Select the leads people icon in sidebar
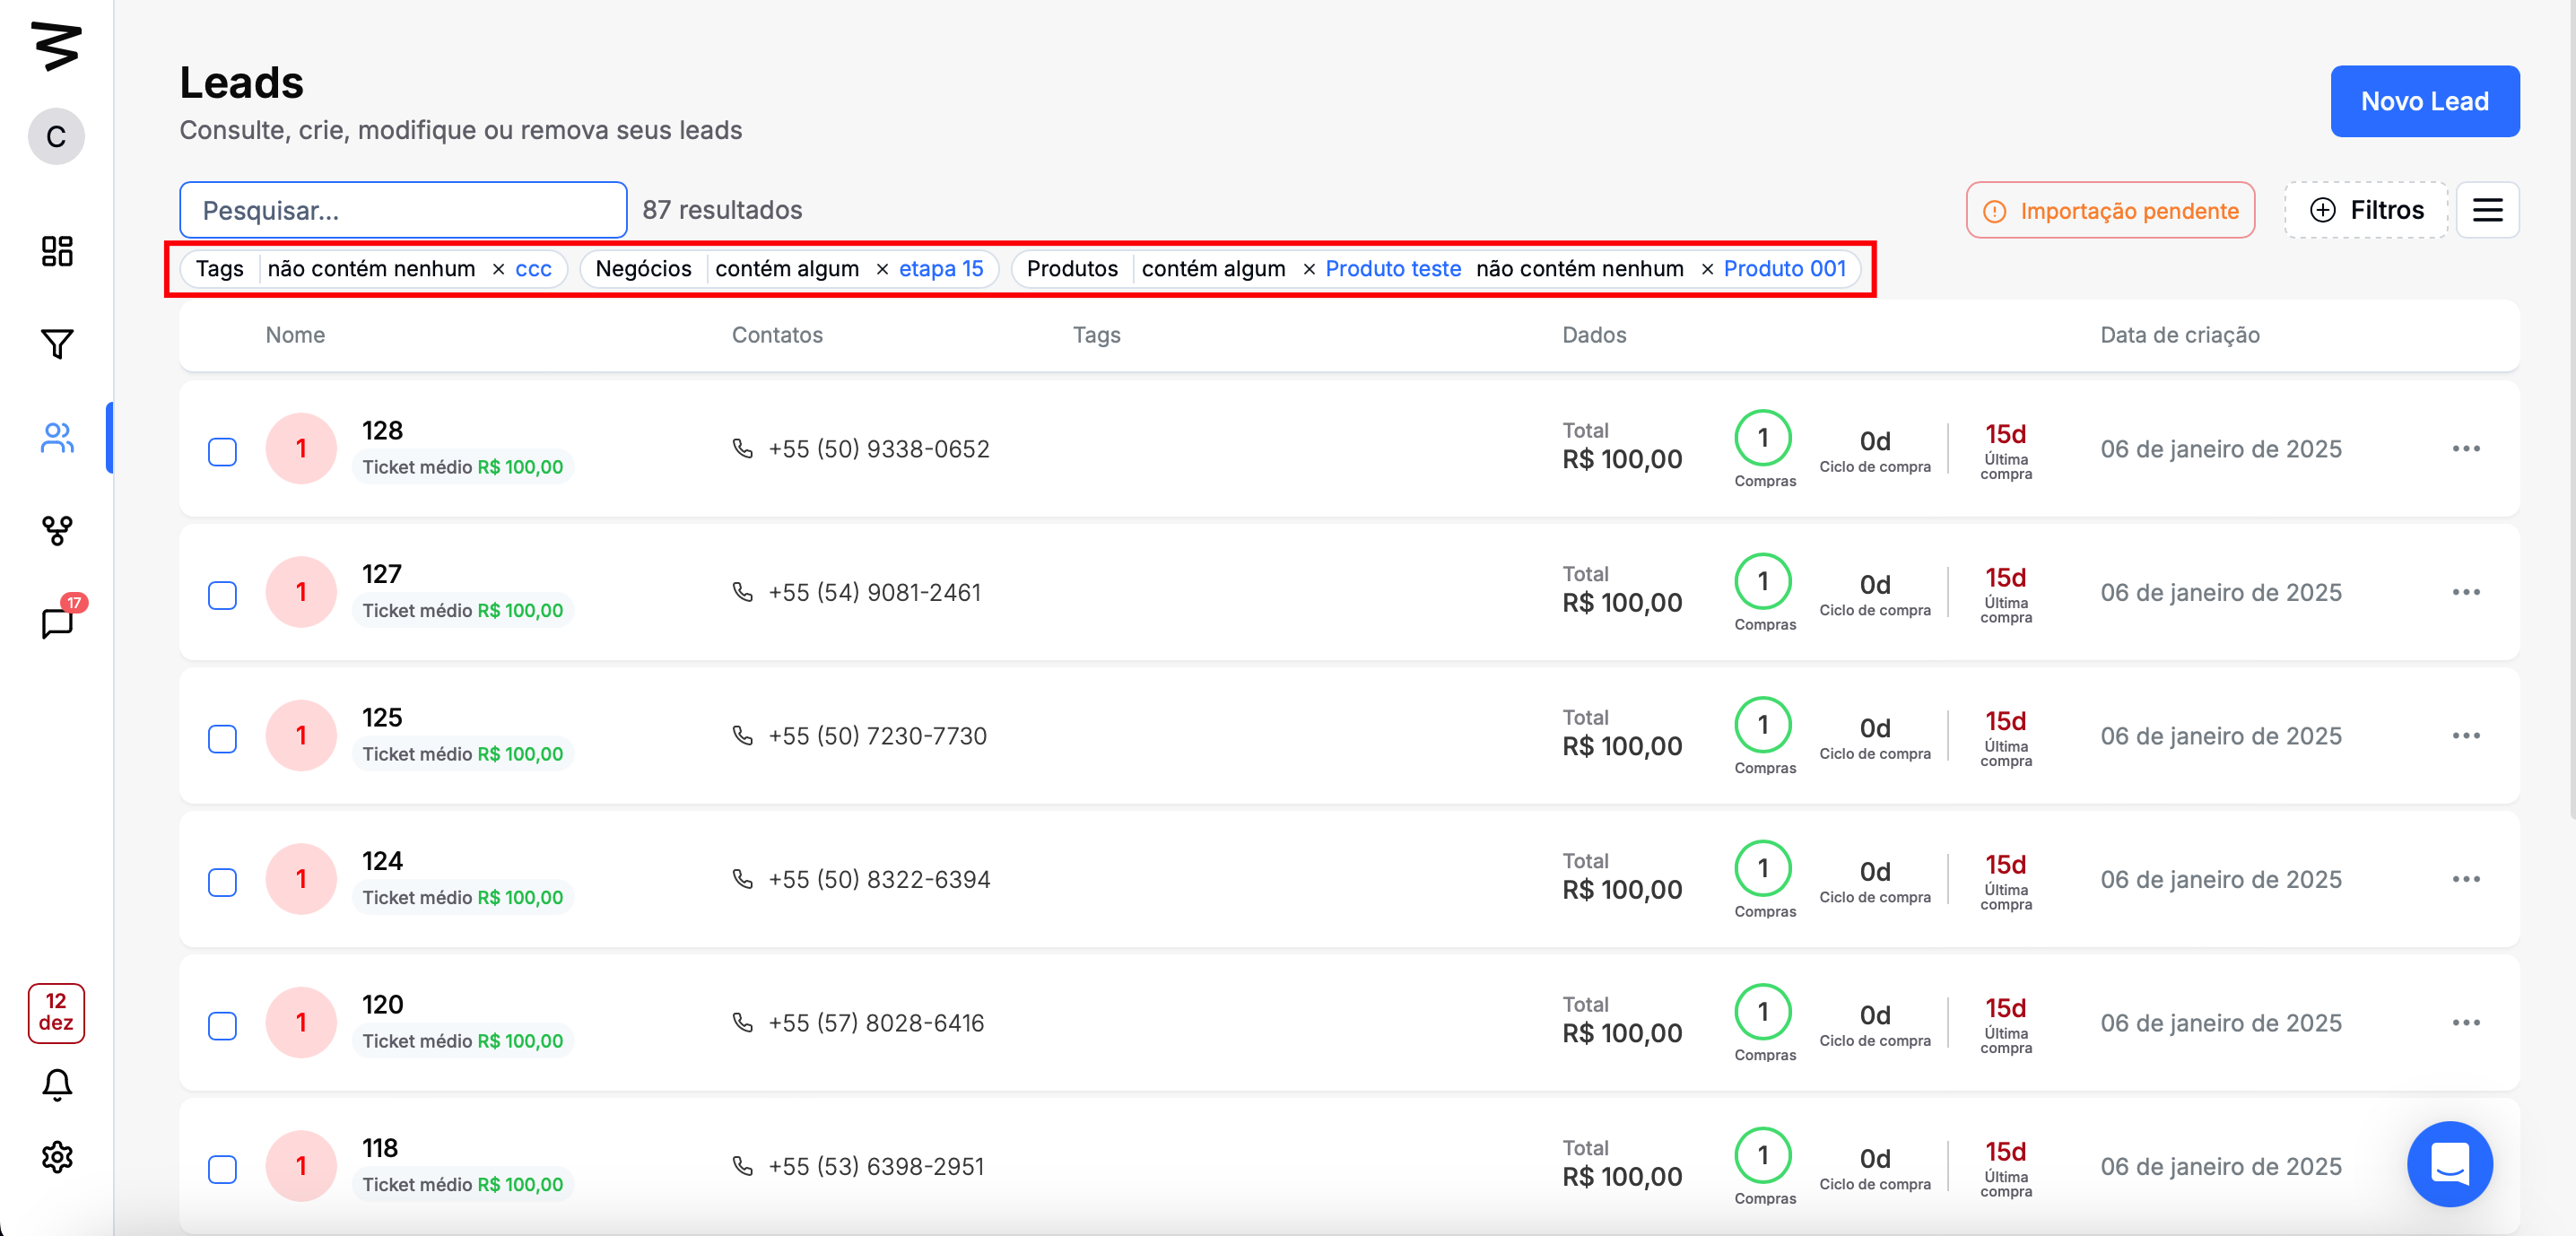 pyautogui.click(x=57, y=437)
